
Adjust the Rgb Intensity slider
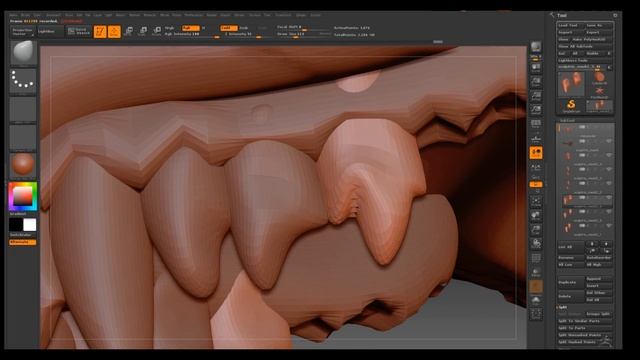192,34
